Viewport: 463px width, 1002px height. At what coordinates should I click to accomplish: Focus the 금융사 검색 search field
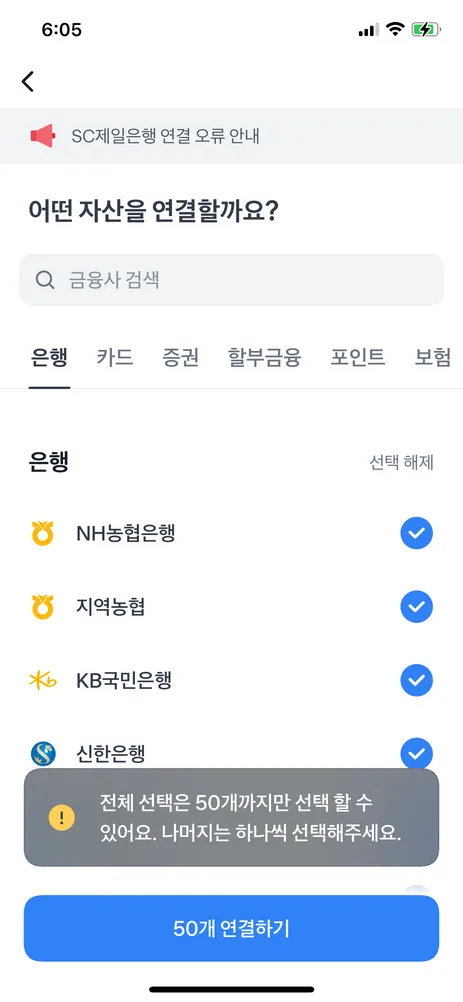231,280
